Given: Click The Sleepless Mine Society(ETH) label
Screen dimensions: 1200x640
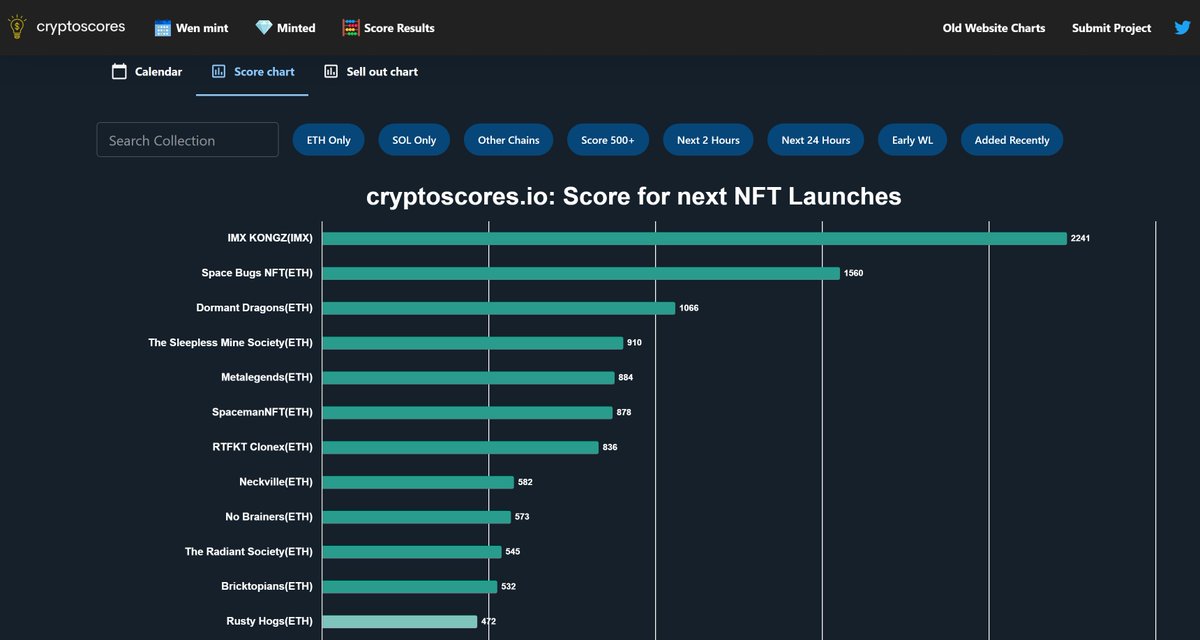Looking at the screenshot, I should pyautogui.click(x=230, y=343).
